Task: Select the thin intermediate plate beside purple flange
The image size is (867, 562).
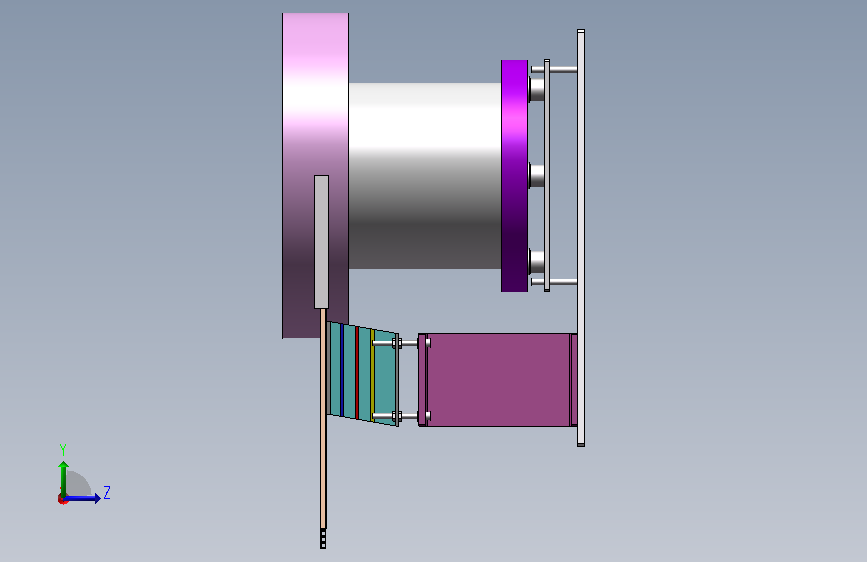Action: (547, 175)
